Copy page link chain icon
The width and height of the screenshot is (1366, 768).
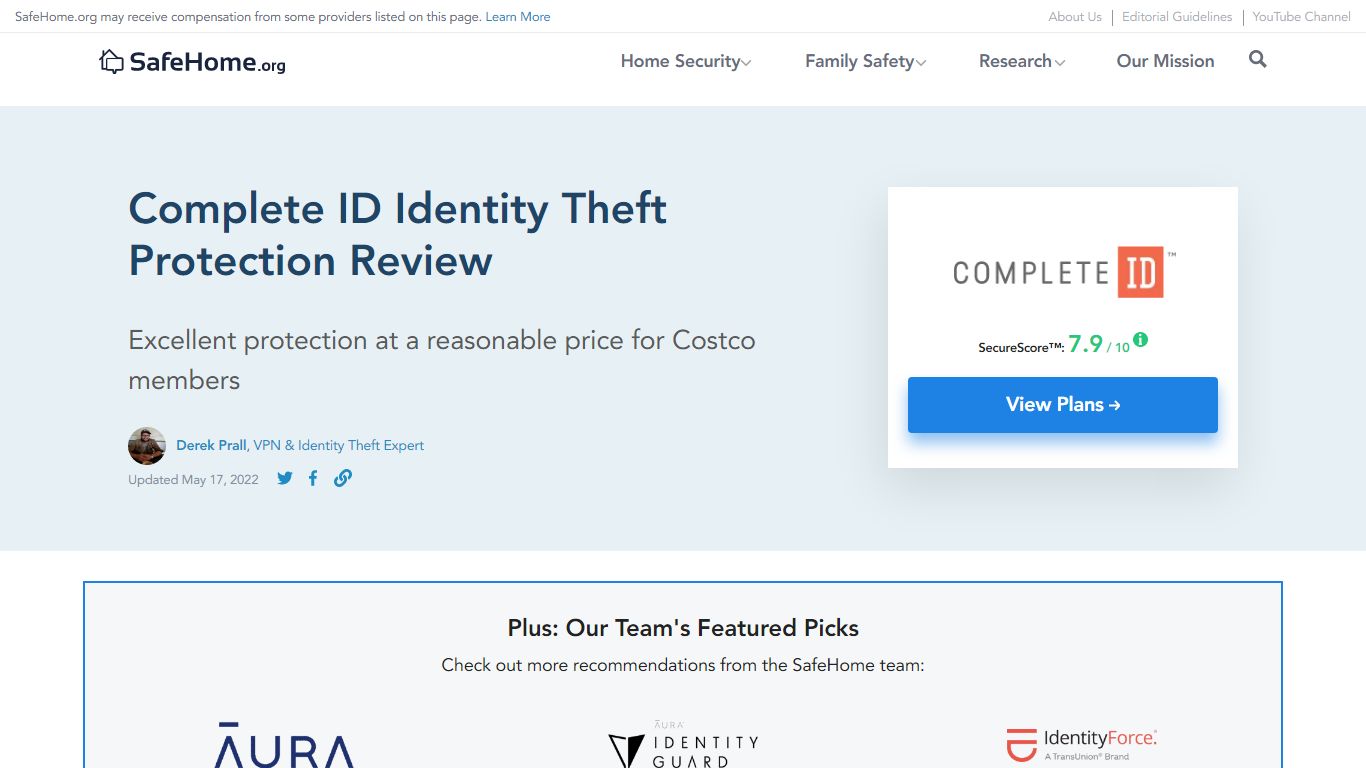(x=342, y=478)
